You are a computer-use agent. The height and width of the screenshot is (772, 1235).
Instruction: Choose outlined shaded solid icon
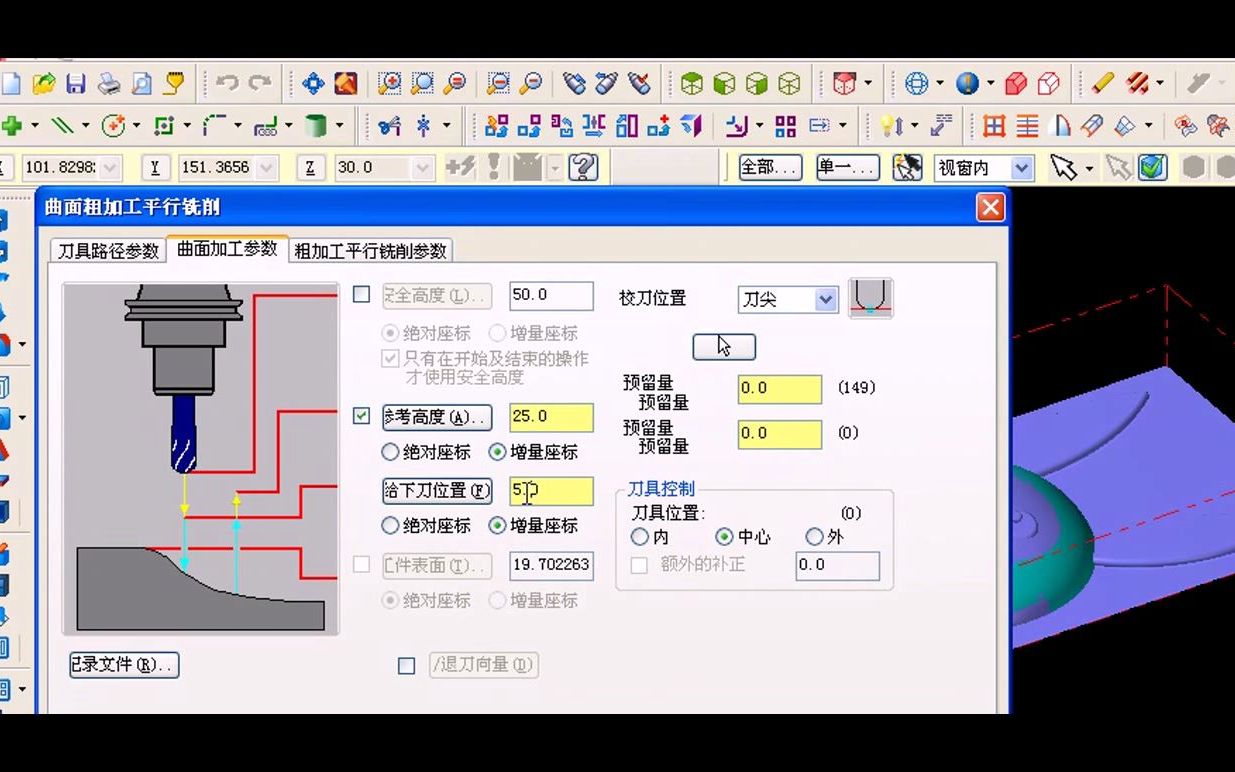coord(1048,84)
